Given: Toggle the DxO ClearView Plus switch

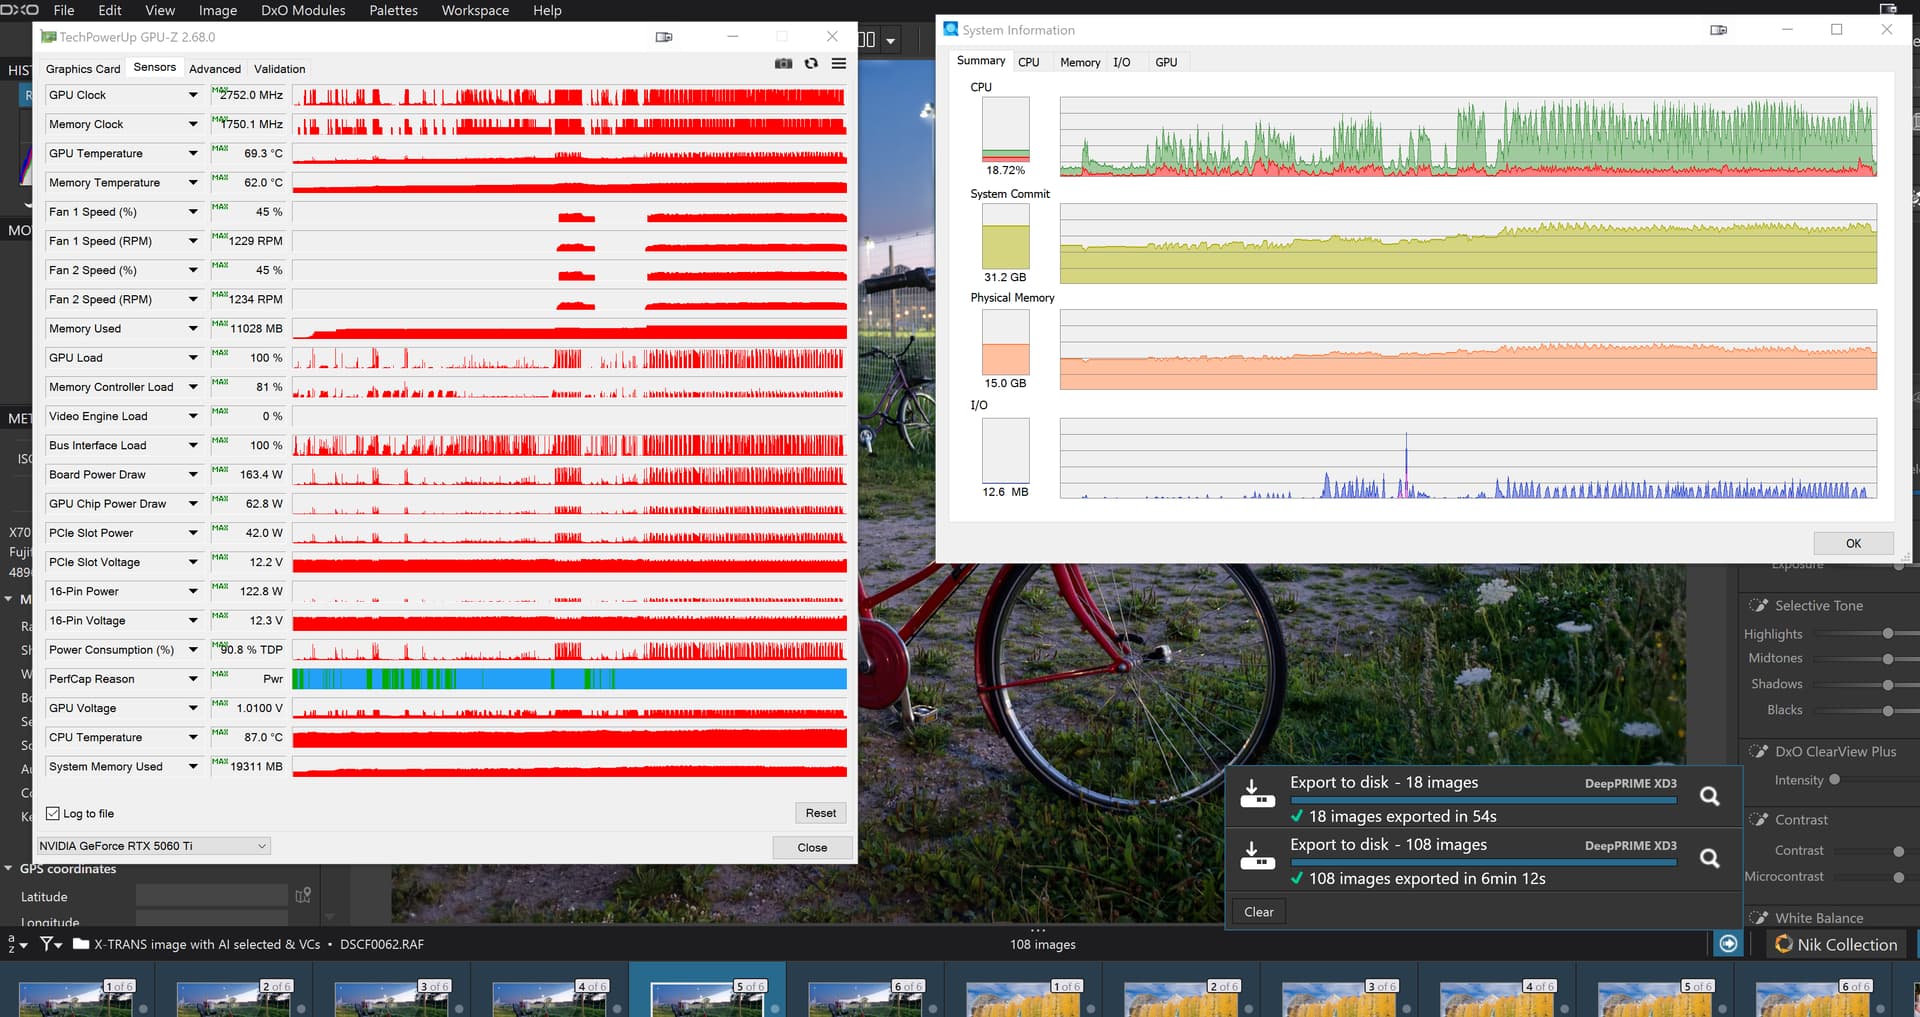Looking at the screenshot, I should click(x=1758, y=752).
